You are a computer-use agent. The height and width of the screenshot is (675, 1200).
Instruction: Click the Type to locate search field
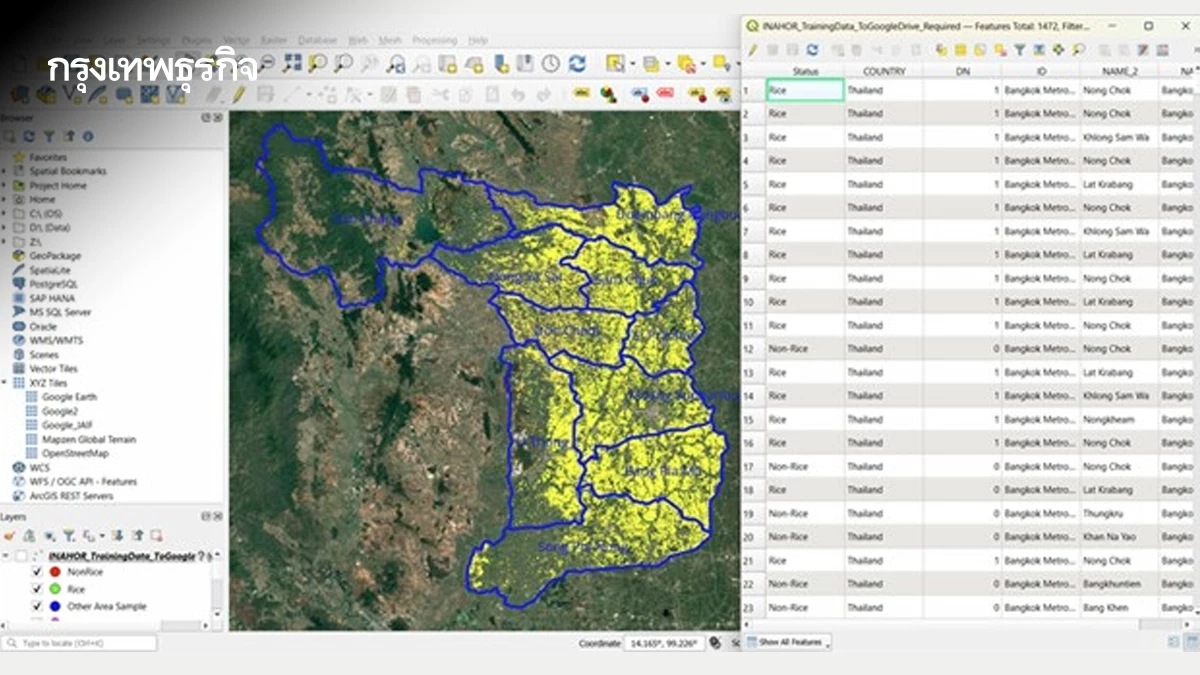click(80, 643)
